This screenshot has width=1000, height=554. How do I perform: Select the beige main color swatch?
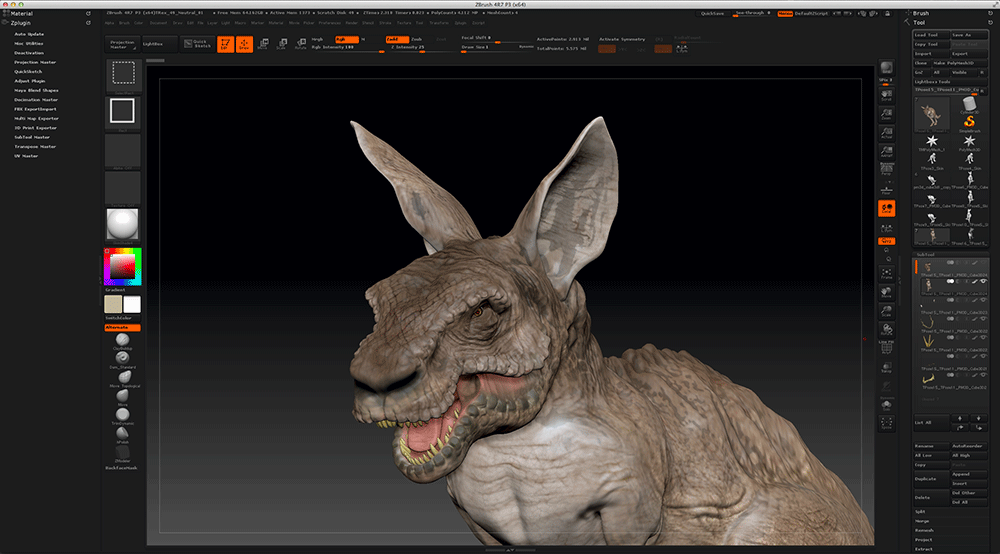113,304
